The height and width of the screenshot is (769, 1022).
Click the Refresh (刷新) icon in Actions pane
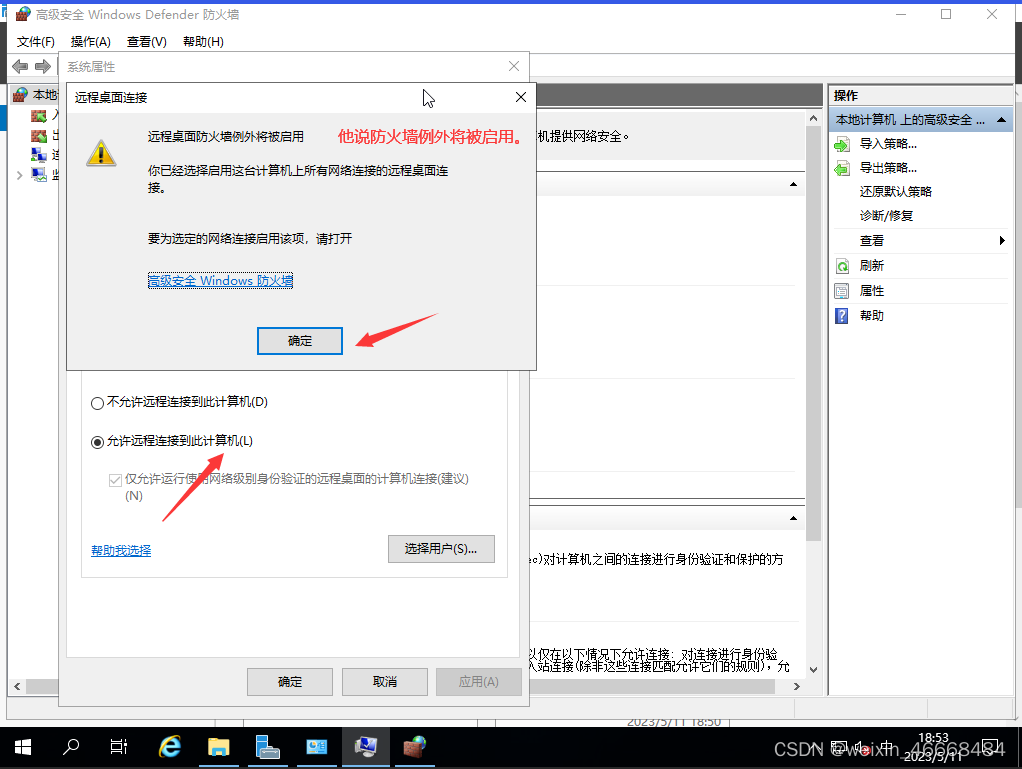click(842, 266)
